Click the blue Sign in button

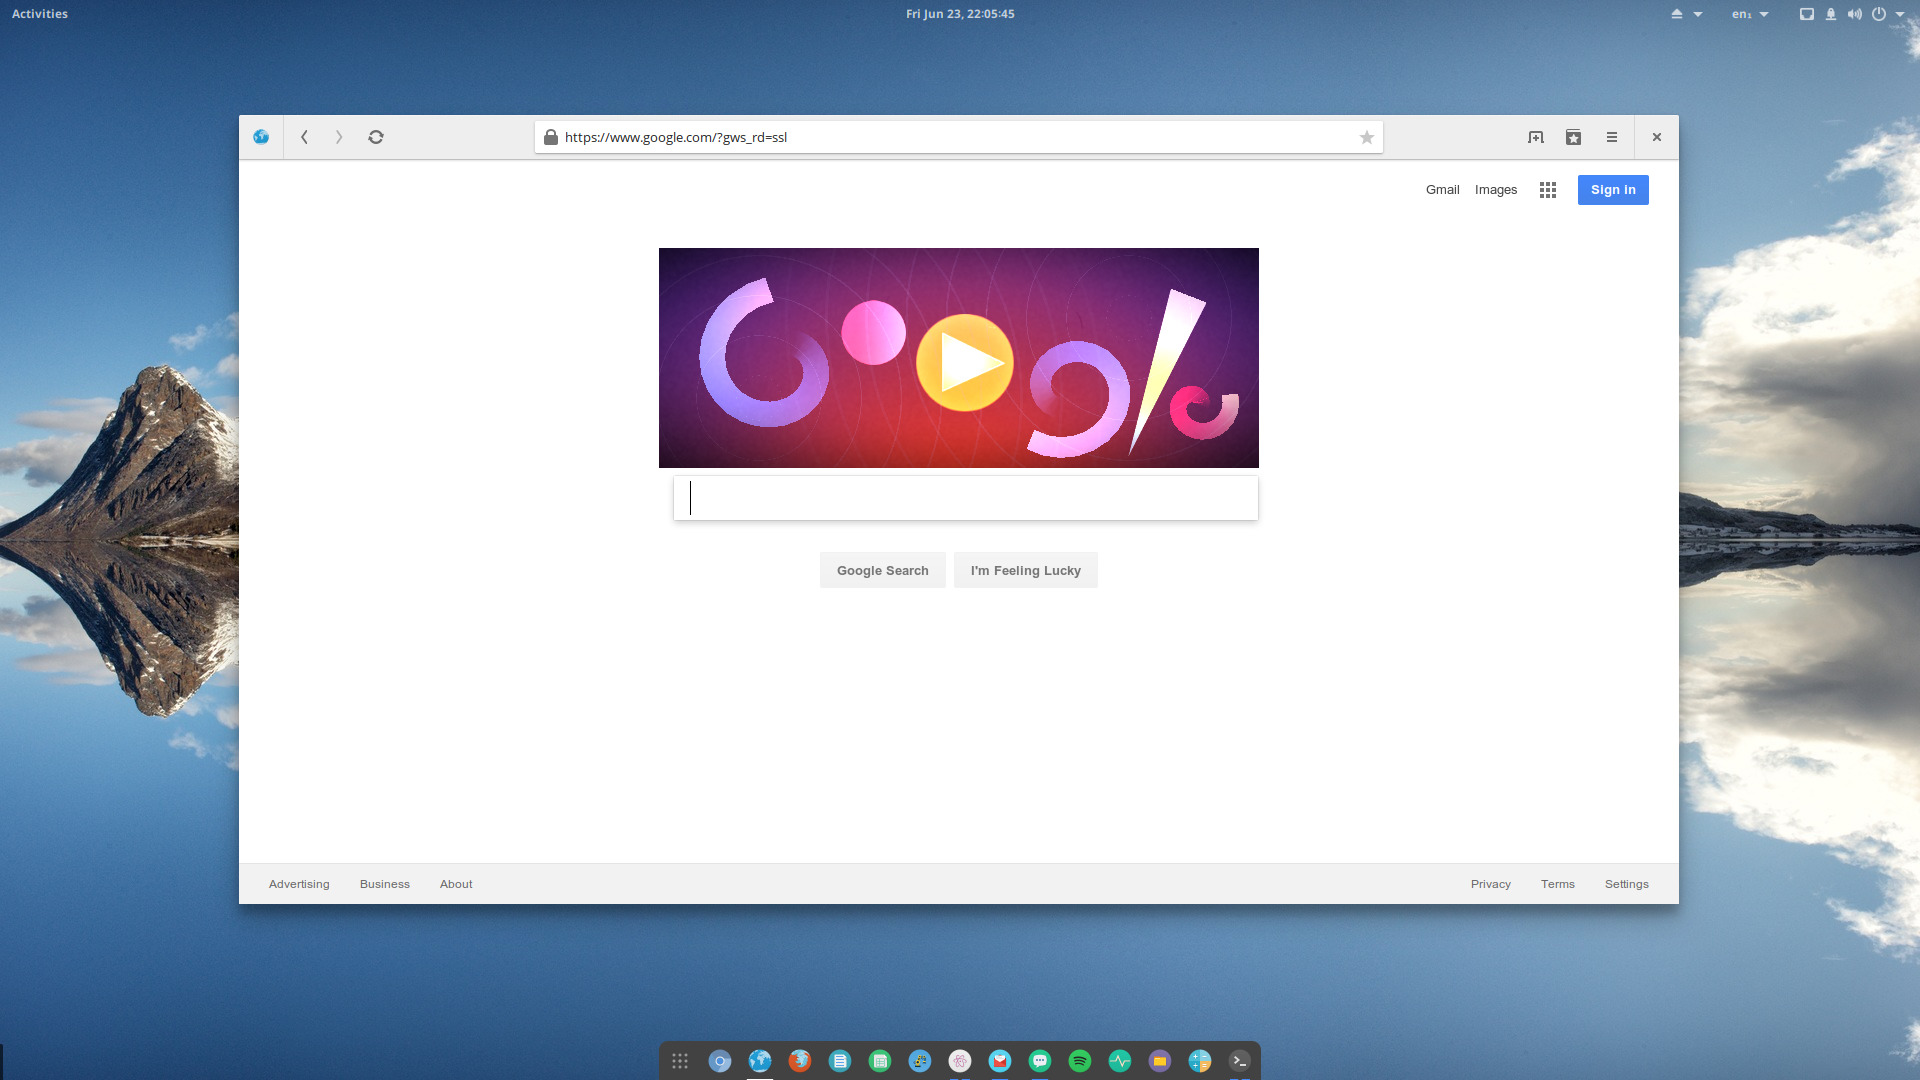click(1613, 190)
